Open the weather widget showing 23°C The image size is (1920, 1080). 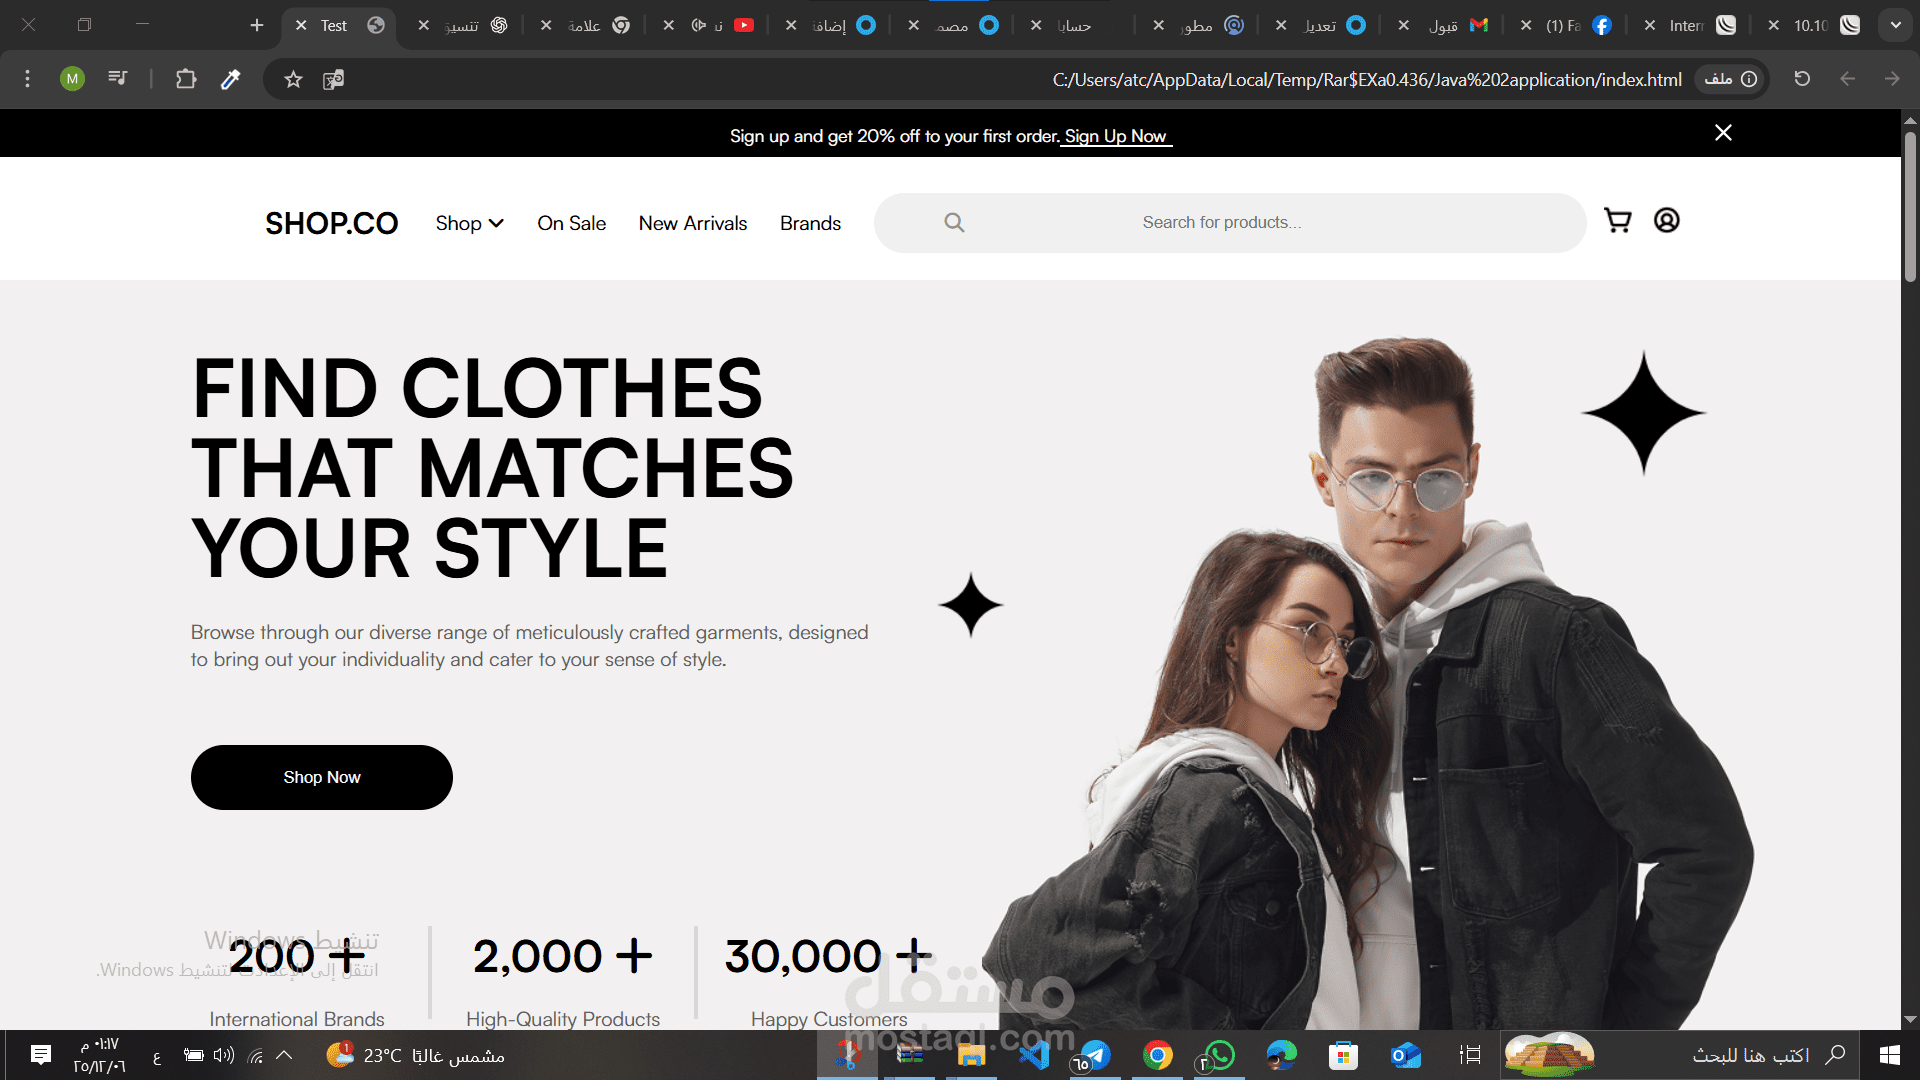[x=416, y=1055]
